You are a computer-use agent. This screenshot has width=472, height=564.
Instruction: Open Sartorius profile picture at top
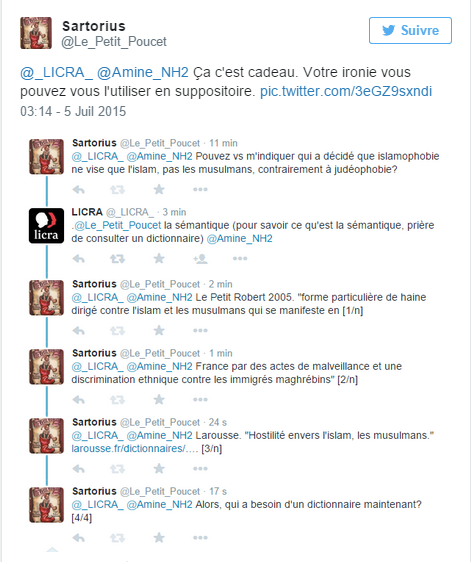tap(36, 33)
